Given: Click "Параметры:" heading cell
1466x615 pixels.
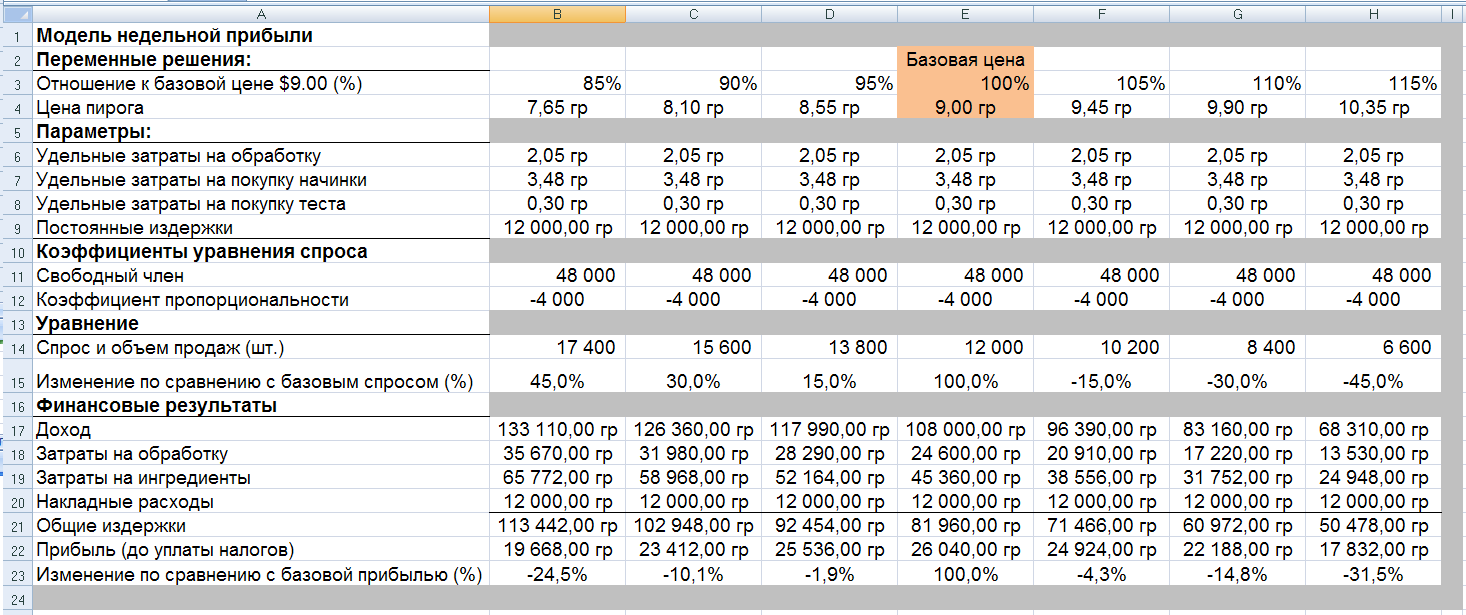Looking at the screenshot, I should click(261, 131).
